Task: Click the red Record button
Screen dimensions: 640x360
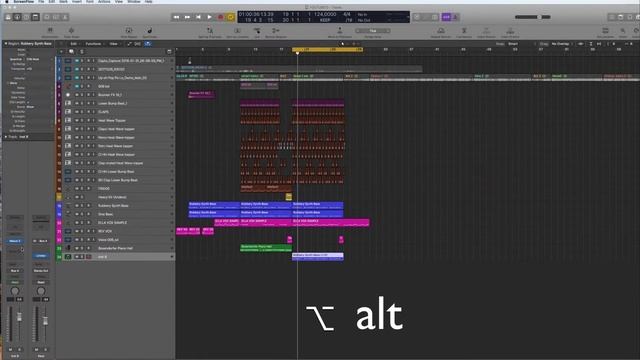Action: [x=220, y=17]
